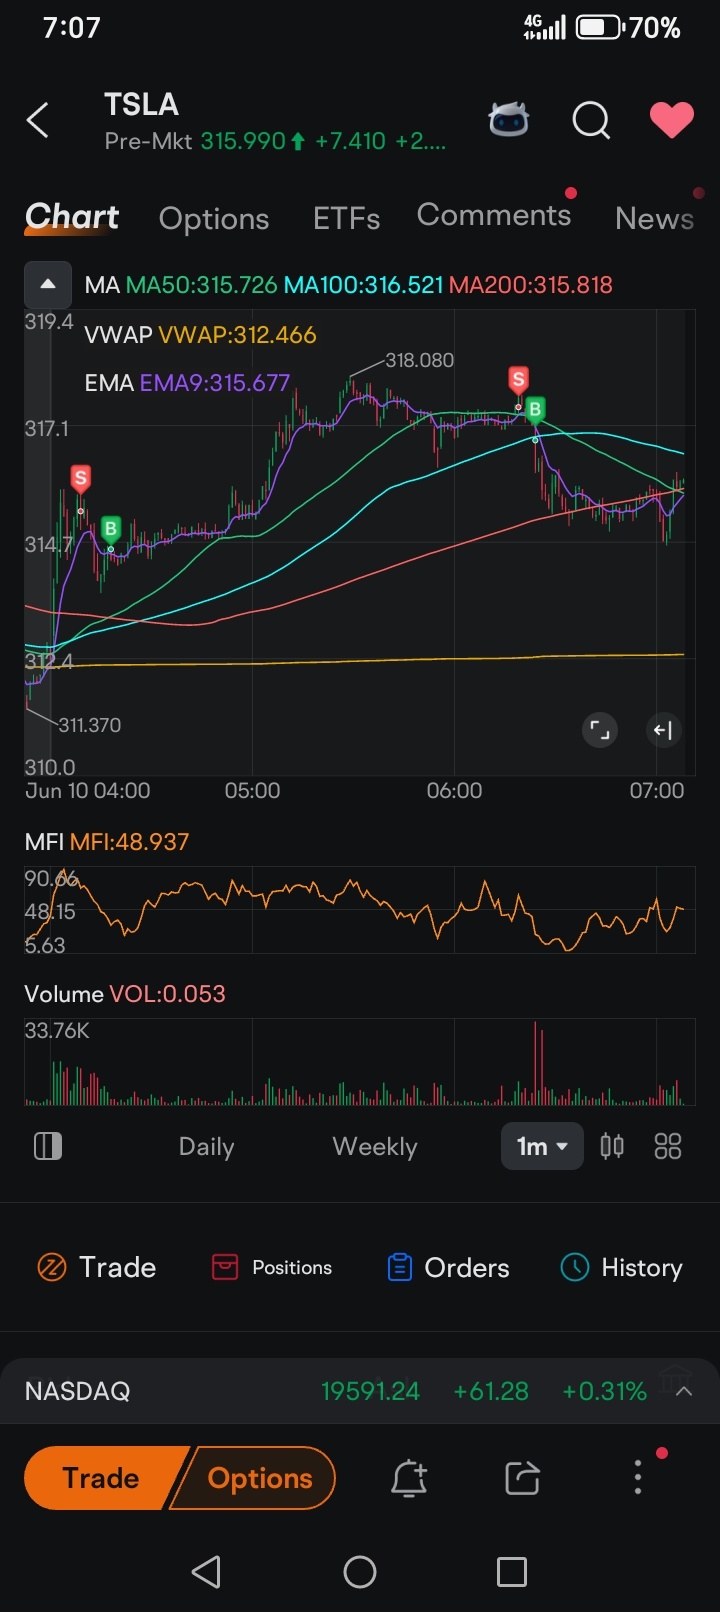Viewport: 720px width, 1612px height.
Task: Tap the 318.080 high price label
Action: 419,360
